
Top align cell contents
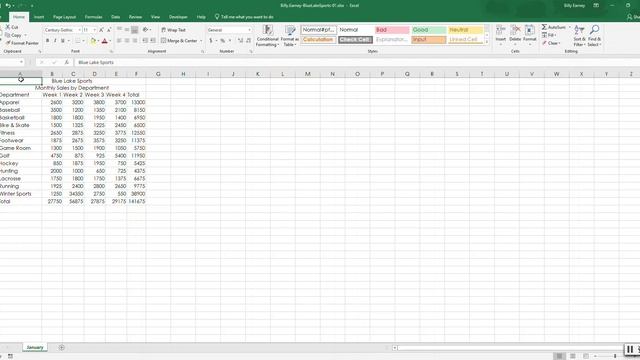tap(120, 30)
